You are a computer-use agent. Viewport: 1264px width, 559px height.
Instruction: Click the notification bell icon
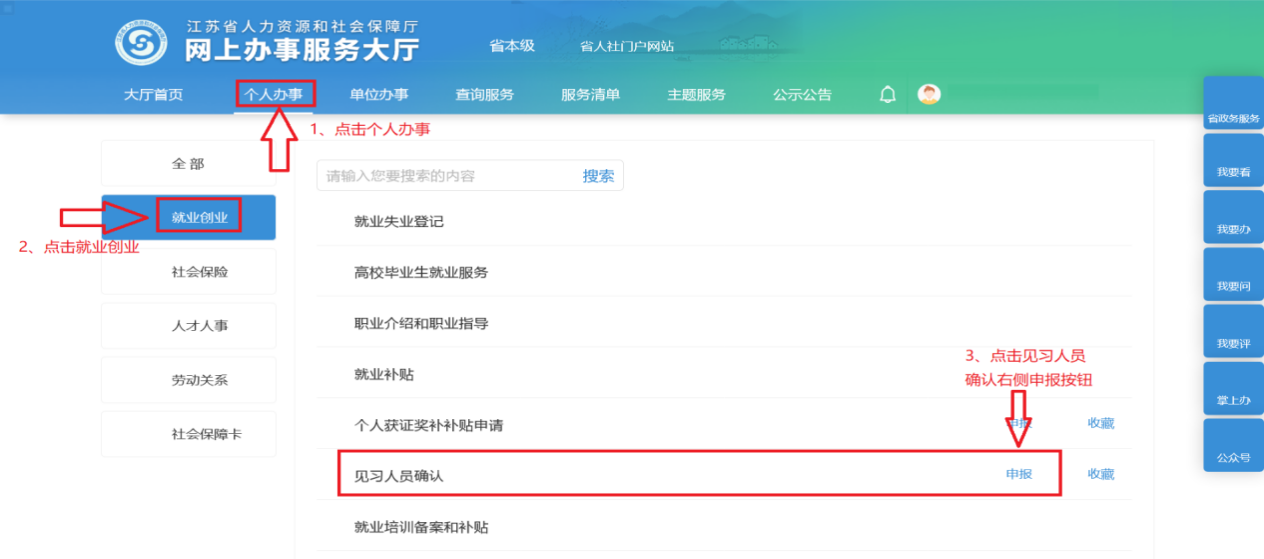click(x=887, y=95)
